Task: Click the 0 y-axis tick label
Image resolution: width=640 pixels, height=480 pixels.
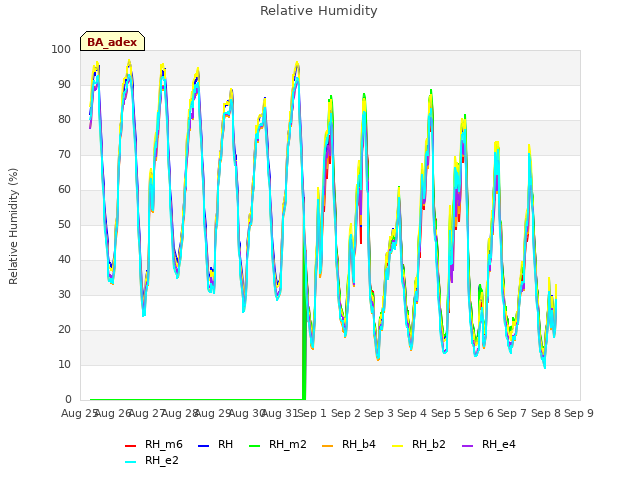Action: point(68,400)
